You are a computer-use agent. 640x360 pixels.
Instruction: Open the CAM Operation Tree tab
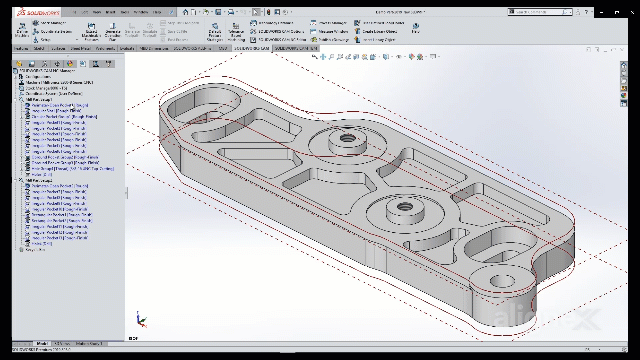pos(96,64)
